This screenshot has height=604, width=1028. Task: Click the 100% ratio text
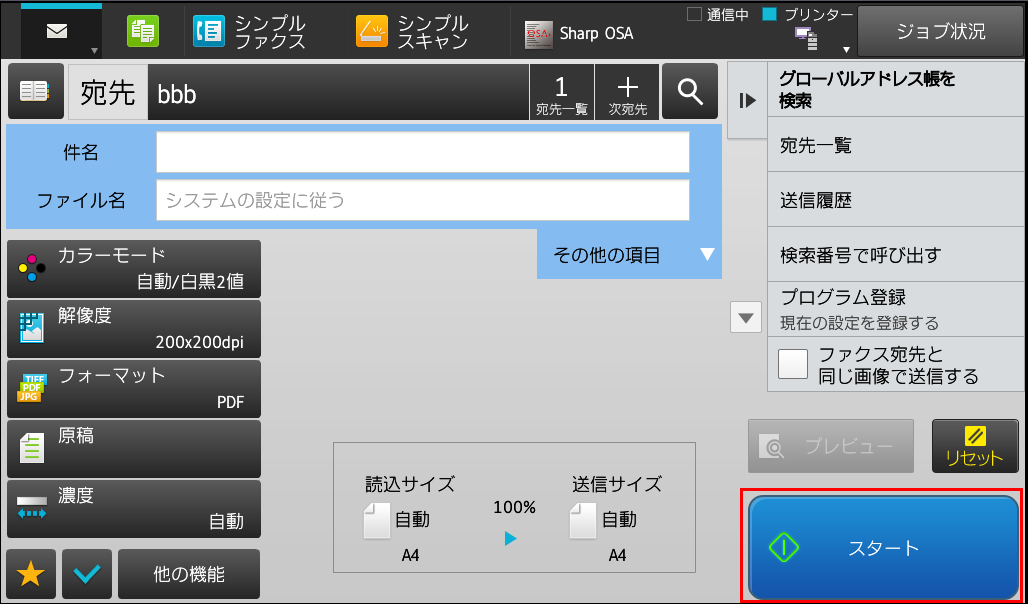(515, 508)
